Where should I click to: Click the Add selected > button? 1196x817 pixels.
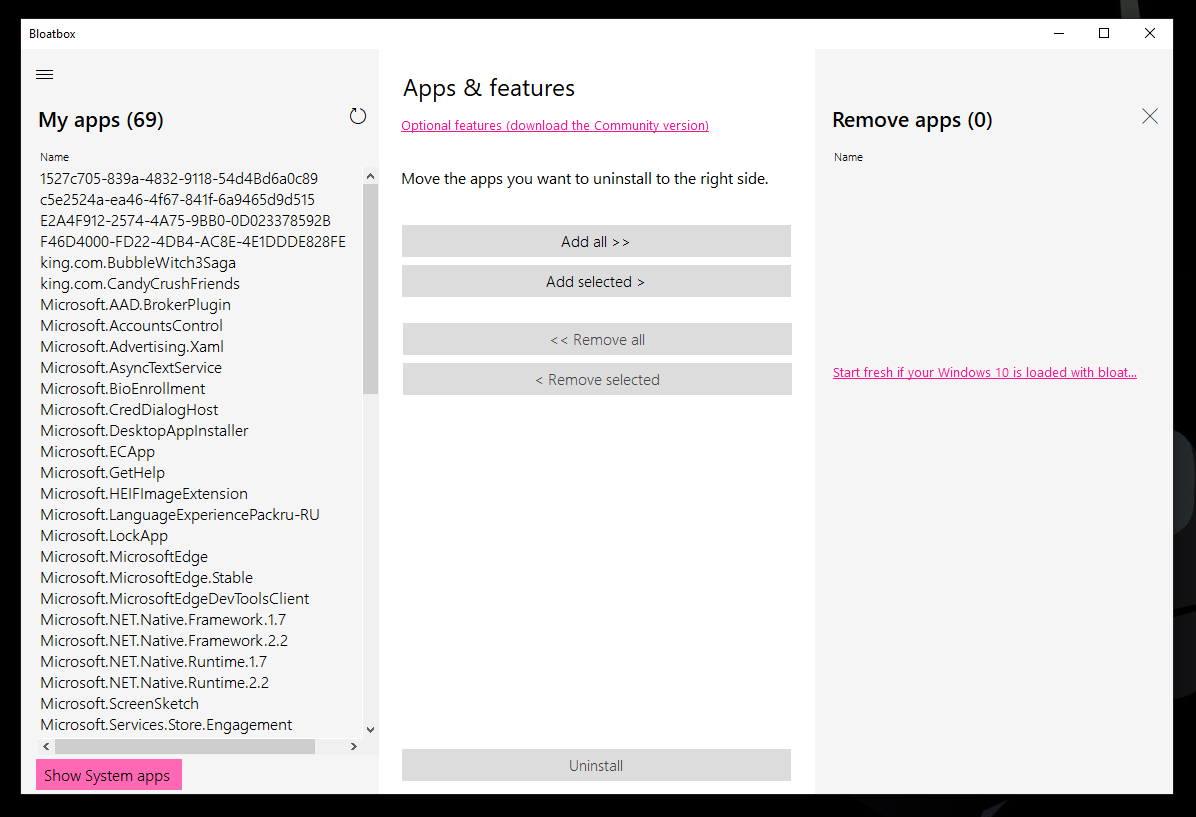(x=596, y=281)
